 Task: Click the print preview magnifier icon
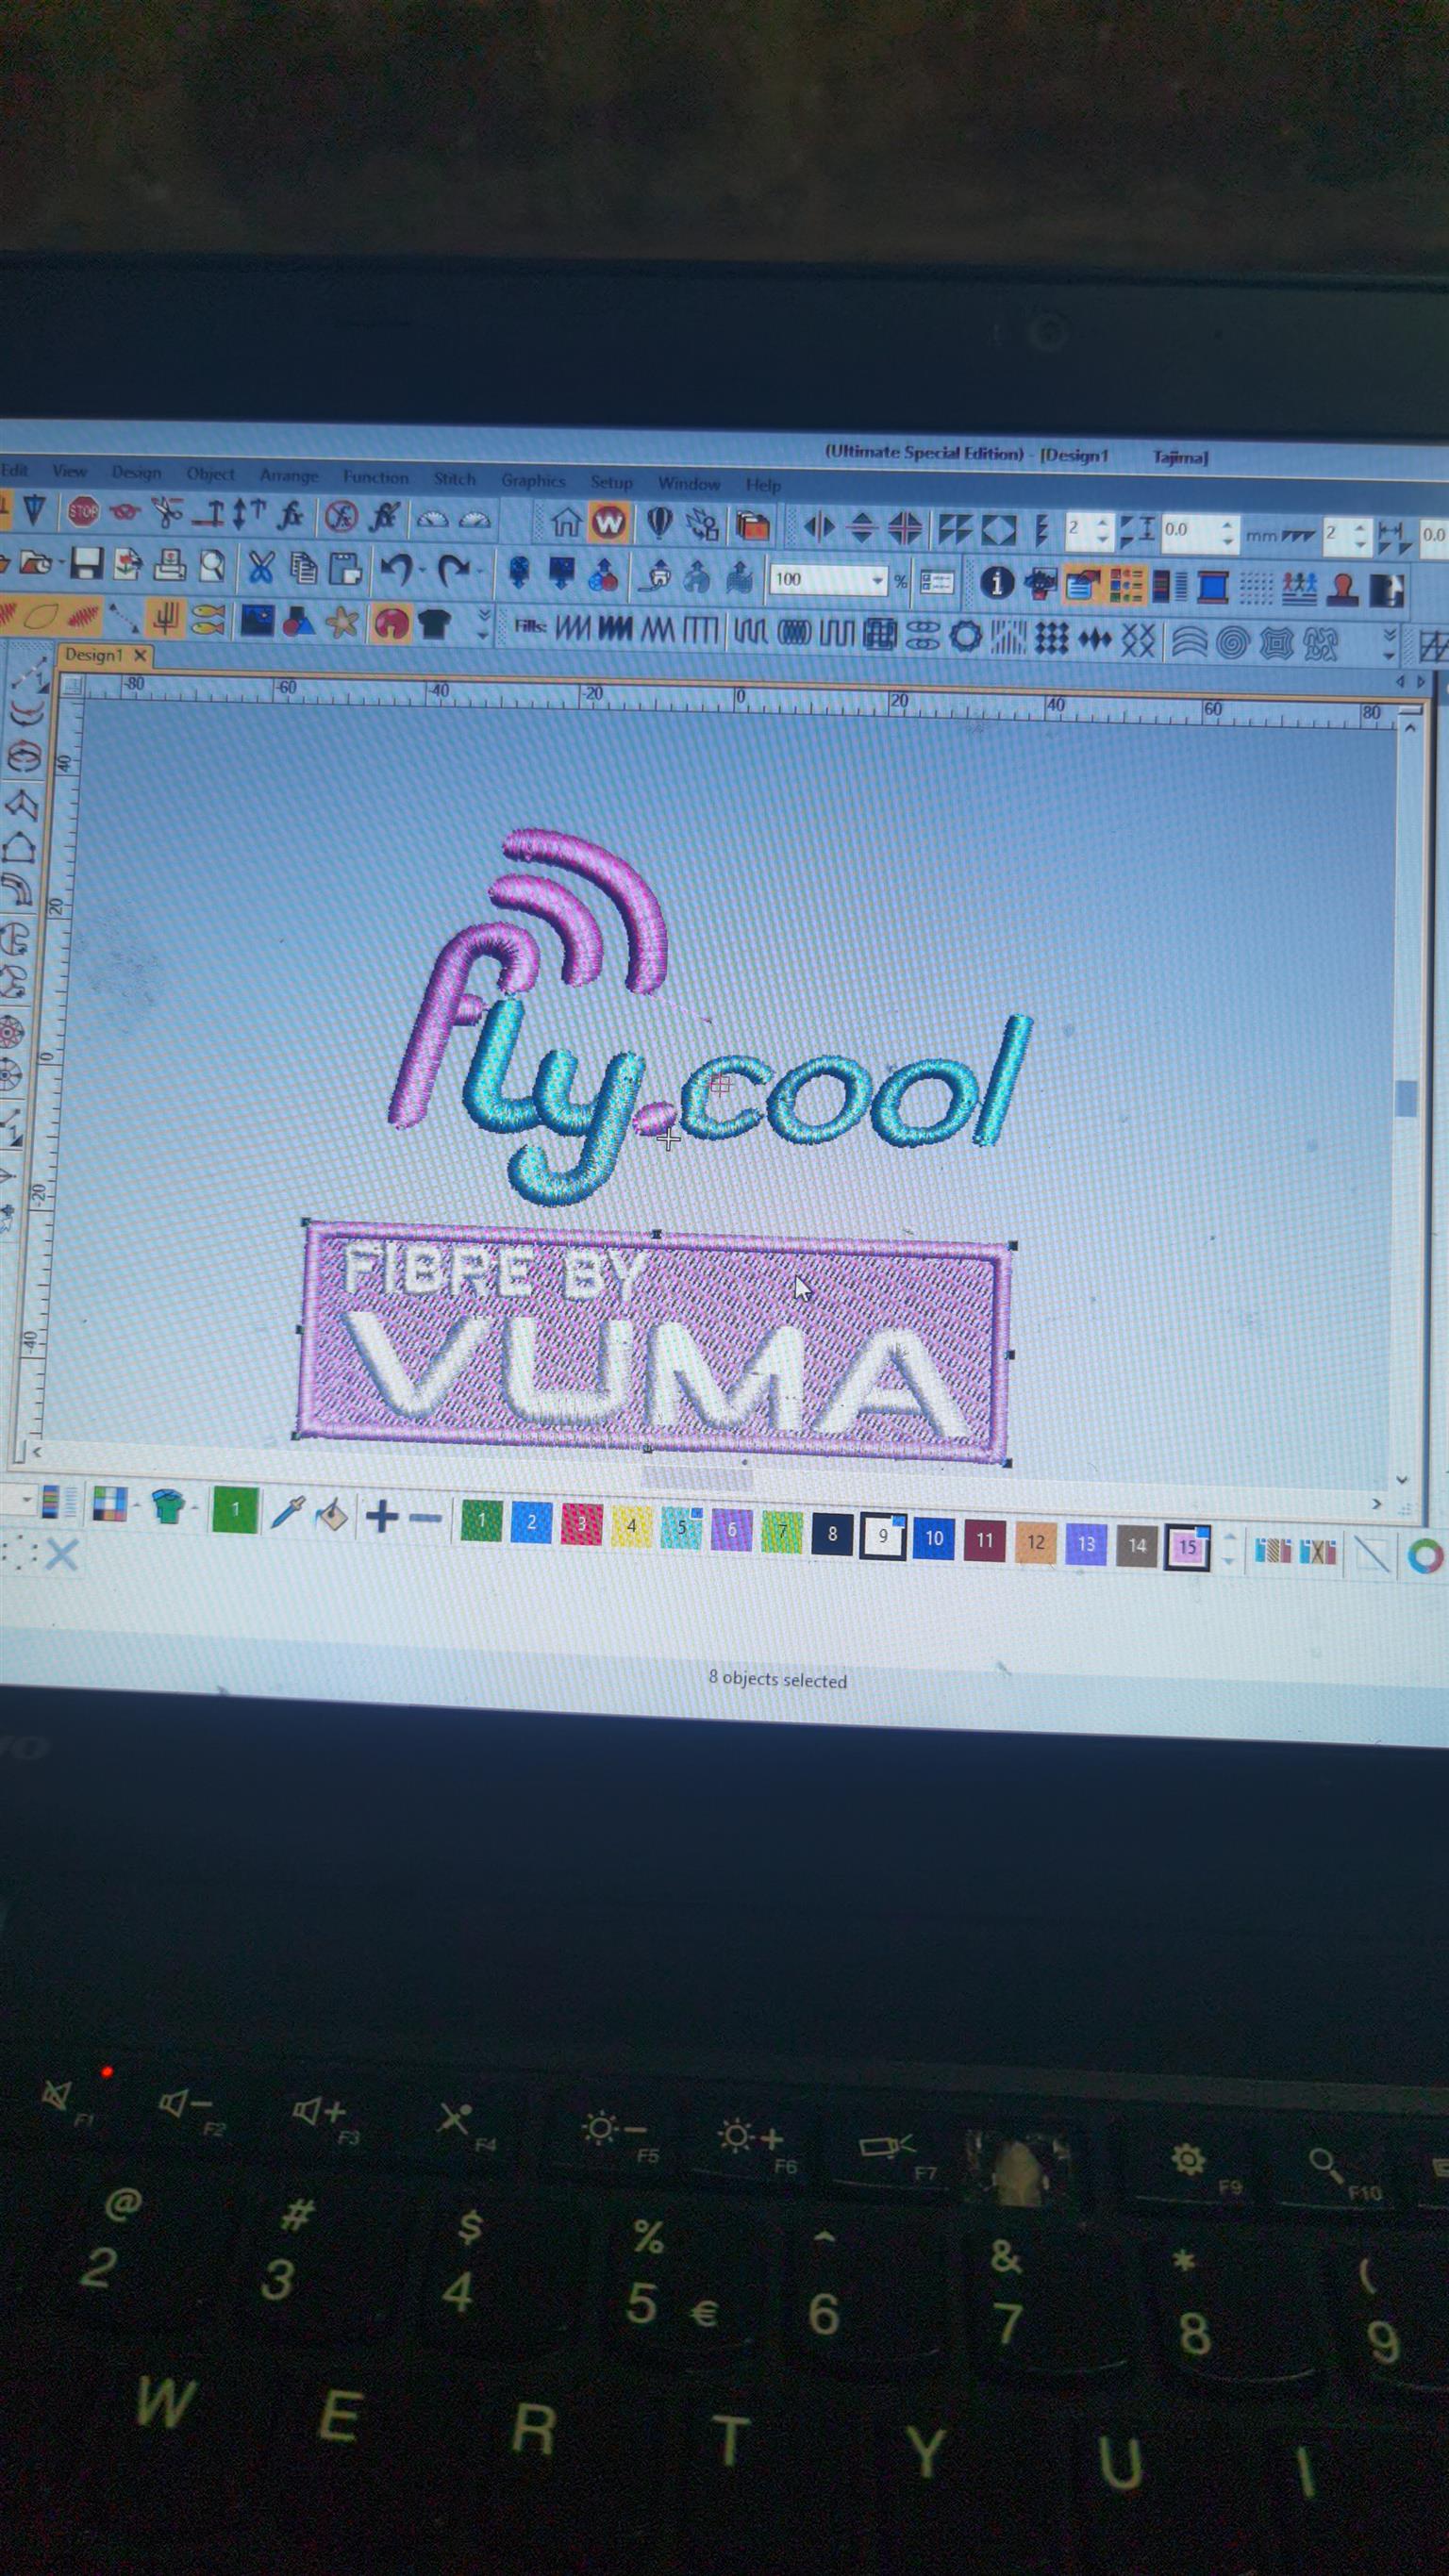coord(212,567)
